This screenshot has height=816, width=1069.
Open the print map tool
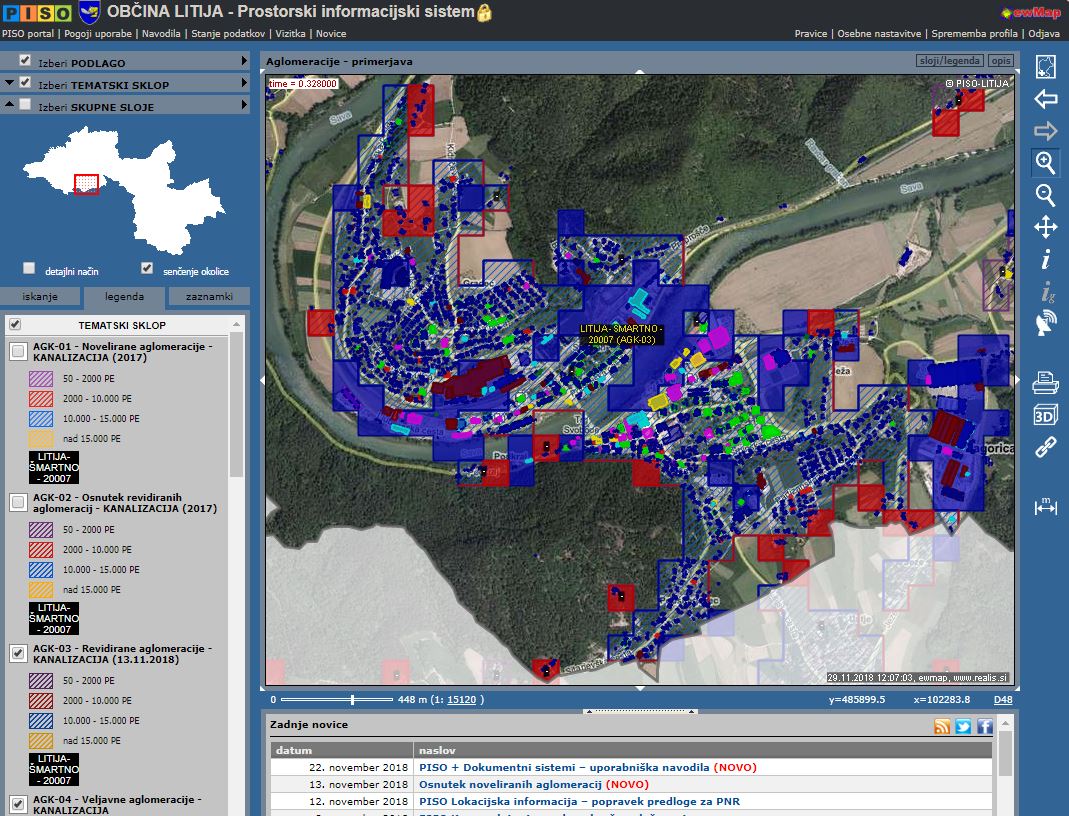point(1045,381)
